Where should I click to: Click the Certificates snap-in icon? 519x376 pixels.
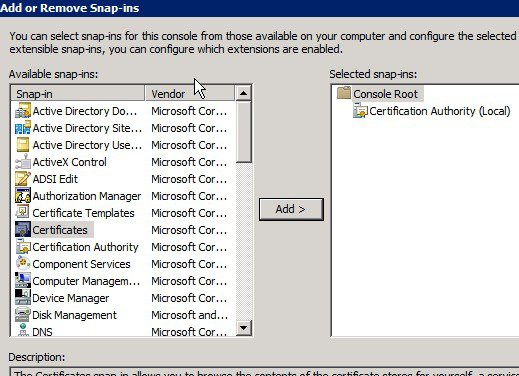(x=23, y=230)
